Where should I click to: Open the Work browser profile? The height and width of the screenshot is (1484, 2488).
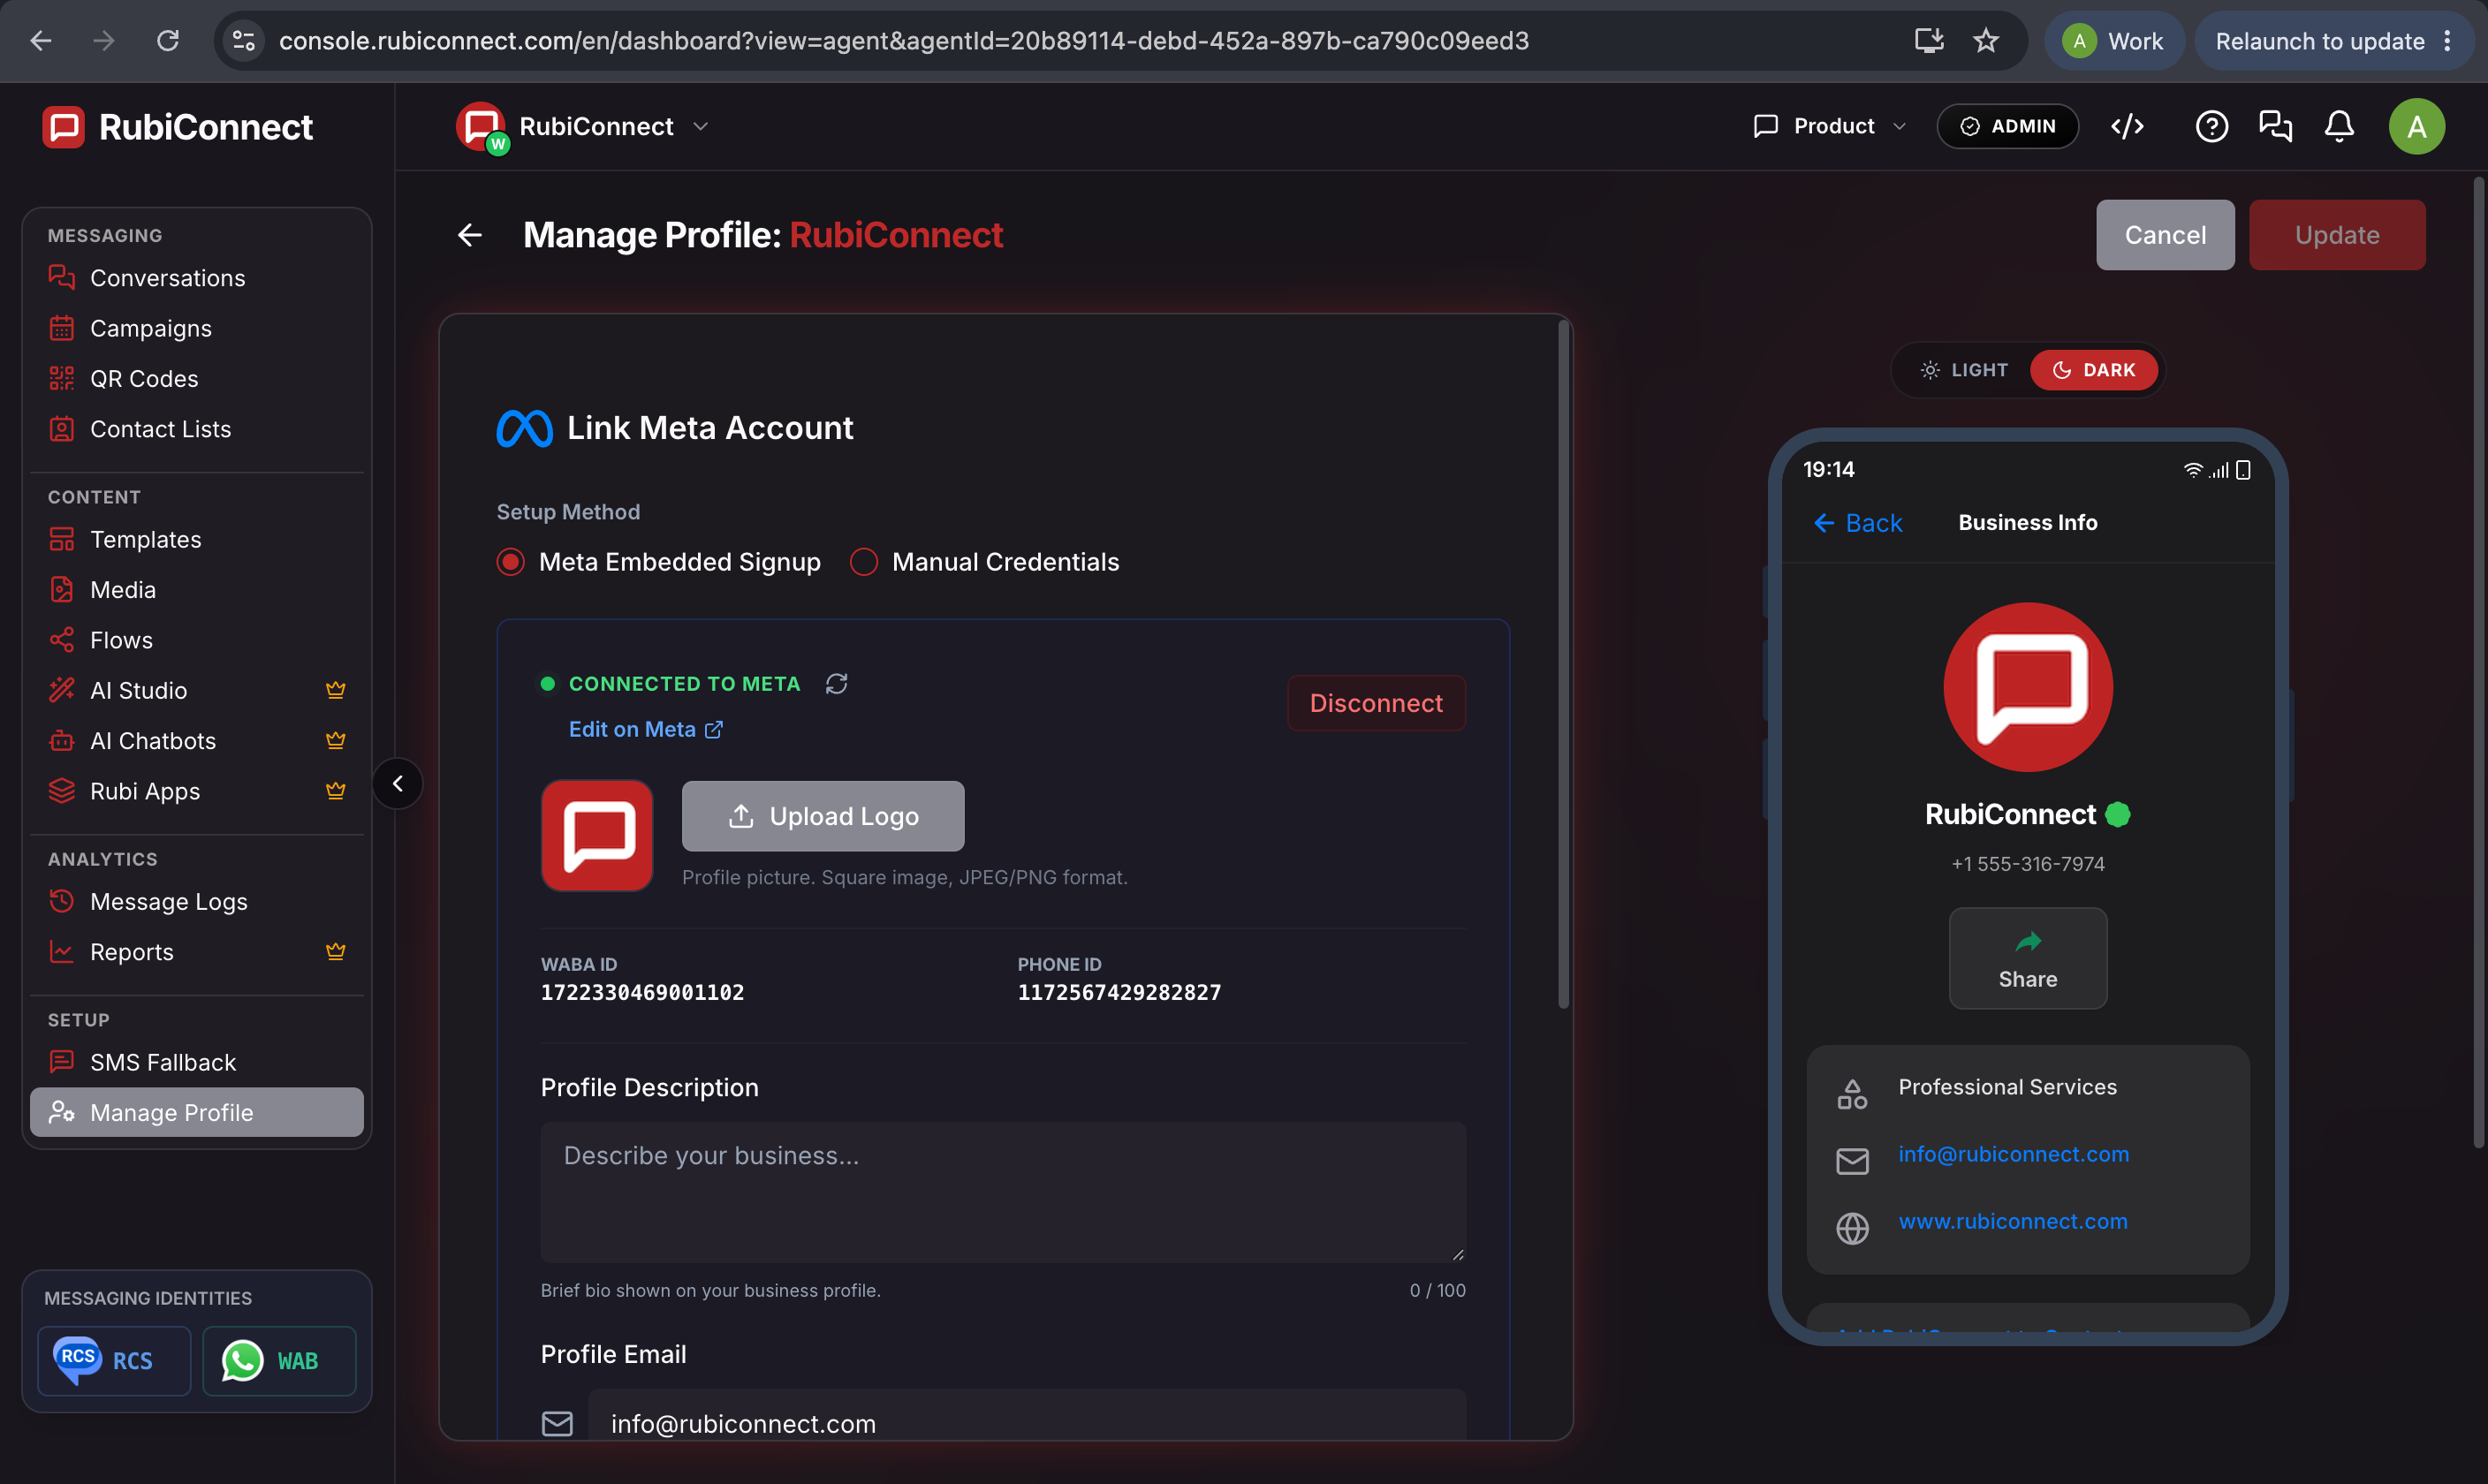[2114, 41]
